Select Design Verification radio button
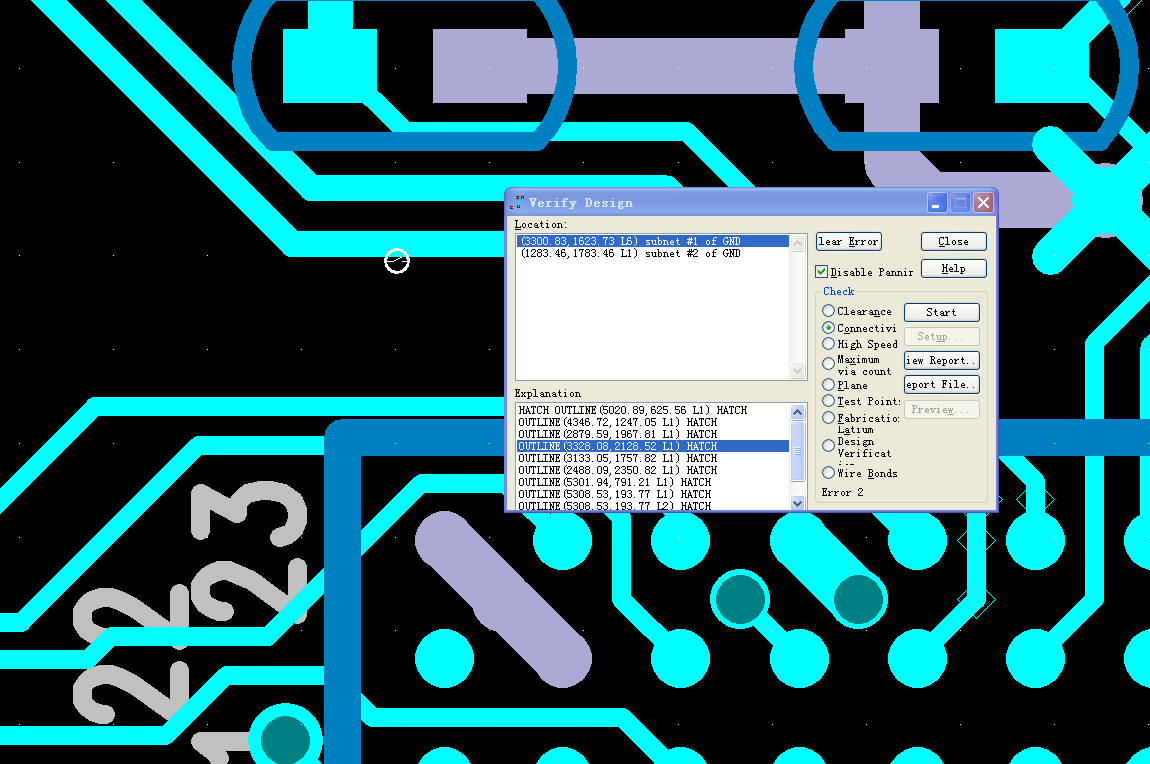 point(828,445)
